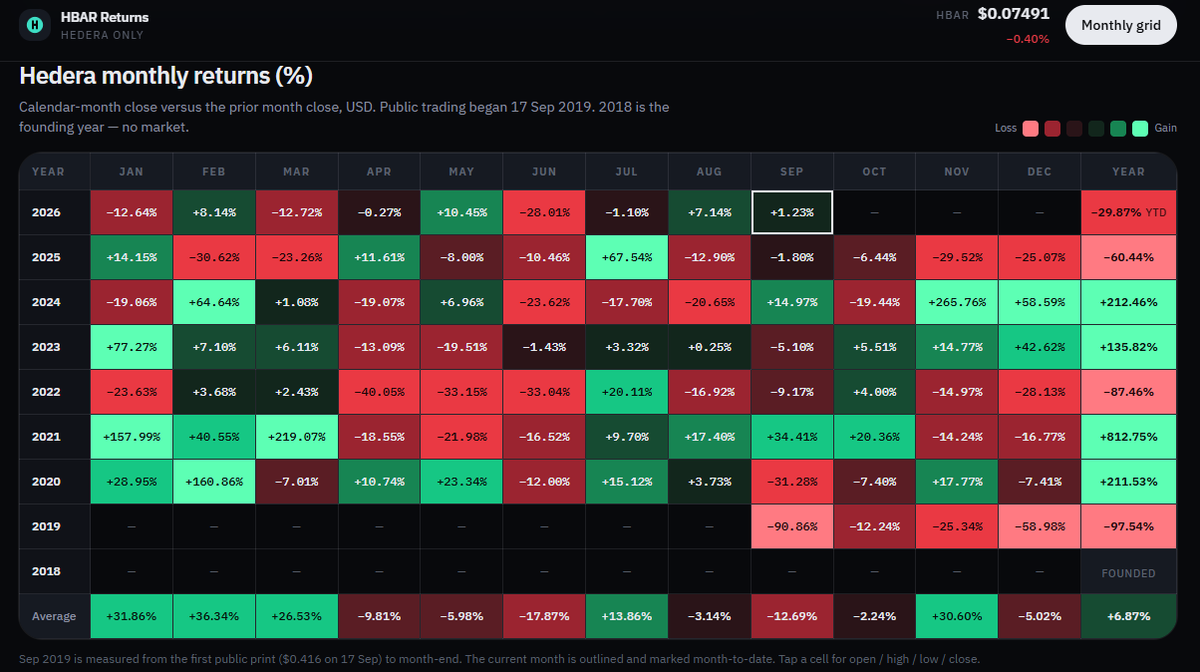
Task: Open the 2021 yearly return +812.75%
Action: click(1129, 437)
